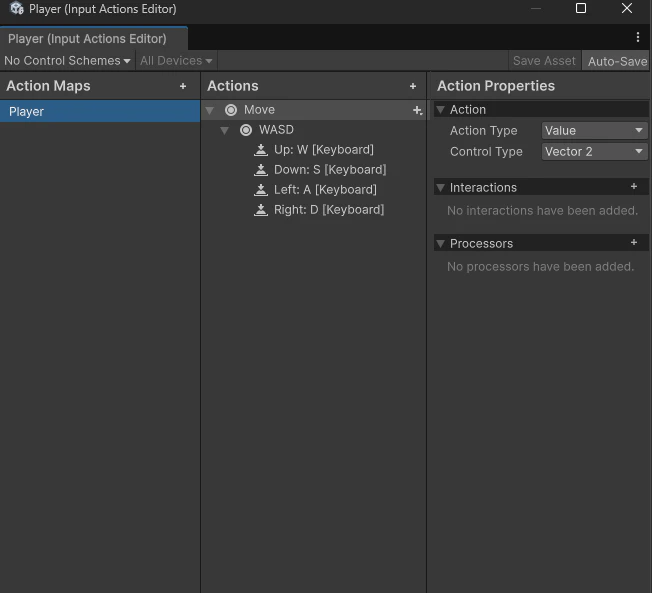Select the WASD composite binding
Image resolution: width=652 pixels, height=593 pixels.
[x=314, y=130]
